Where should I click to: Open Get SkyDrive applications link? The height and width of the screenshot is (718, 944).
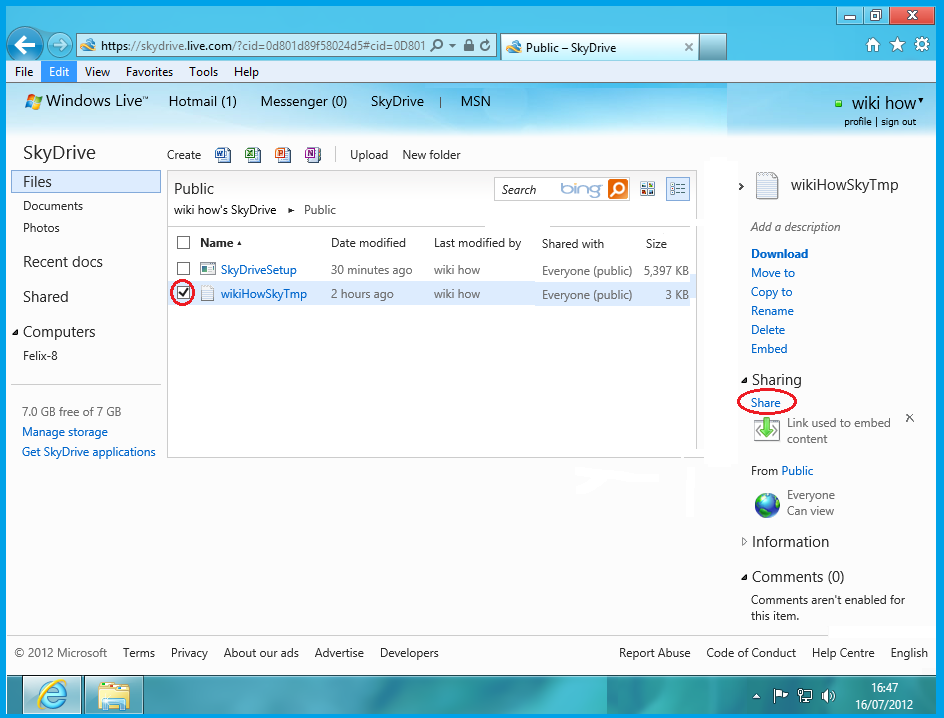pyautogui.click(x=88, y=451)
